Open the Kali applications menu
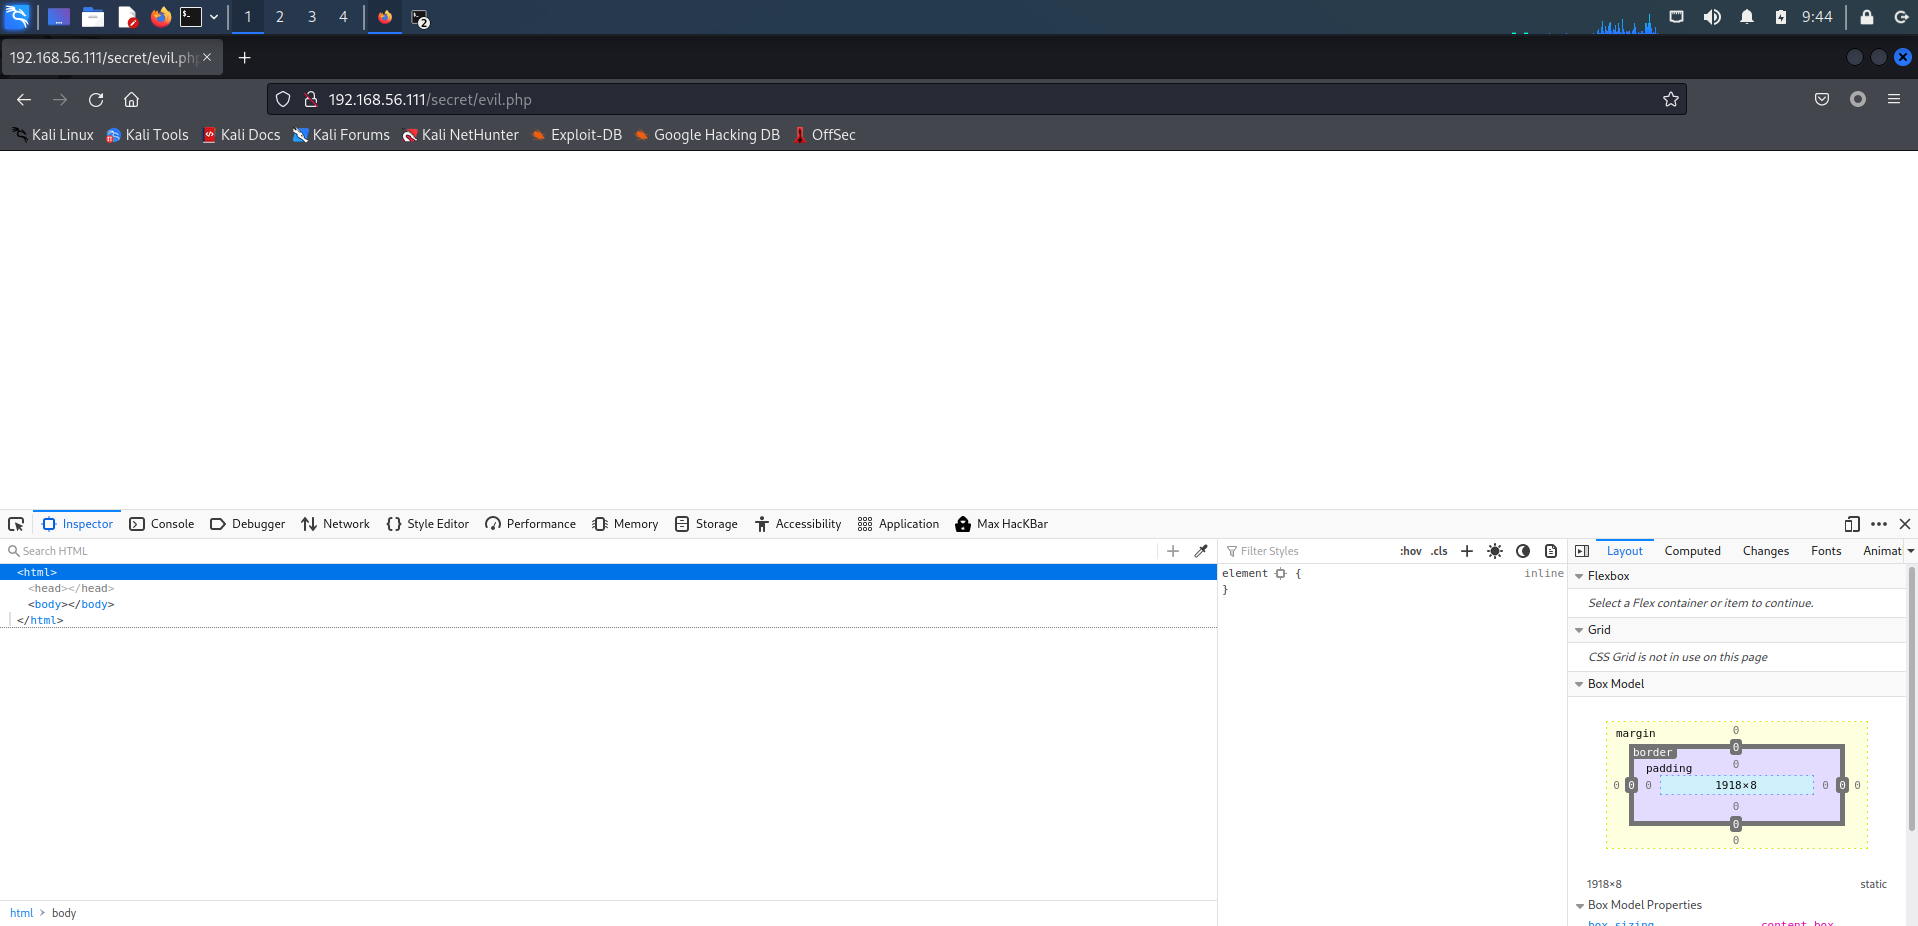 pos(17,17)
